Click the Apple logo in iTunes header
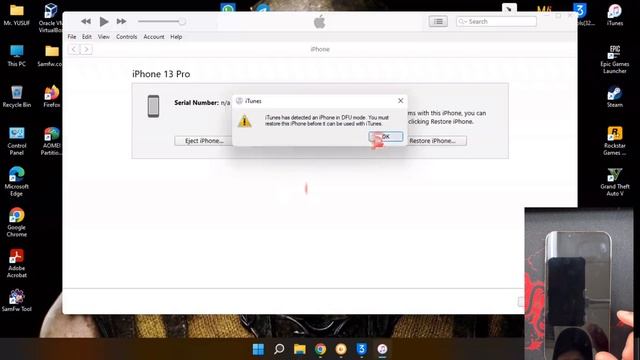The image size is (640, 360). coord(320,22)
